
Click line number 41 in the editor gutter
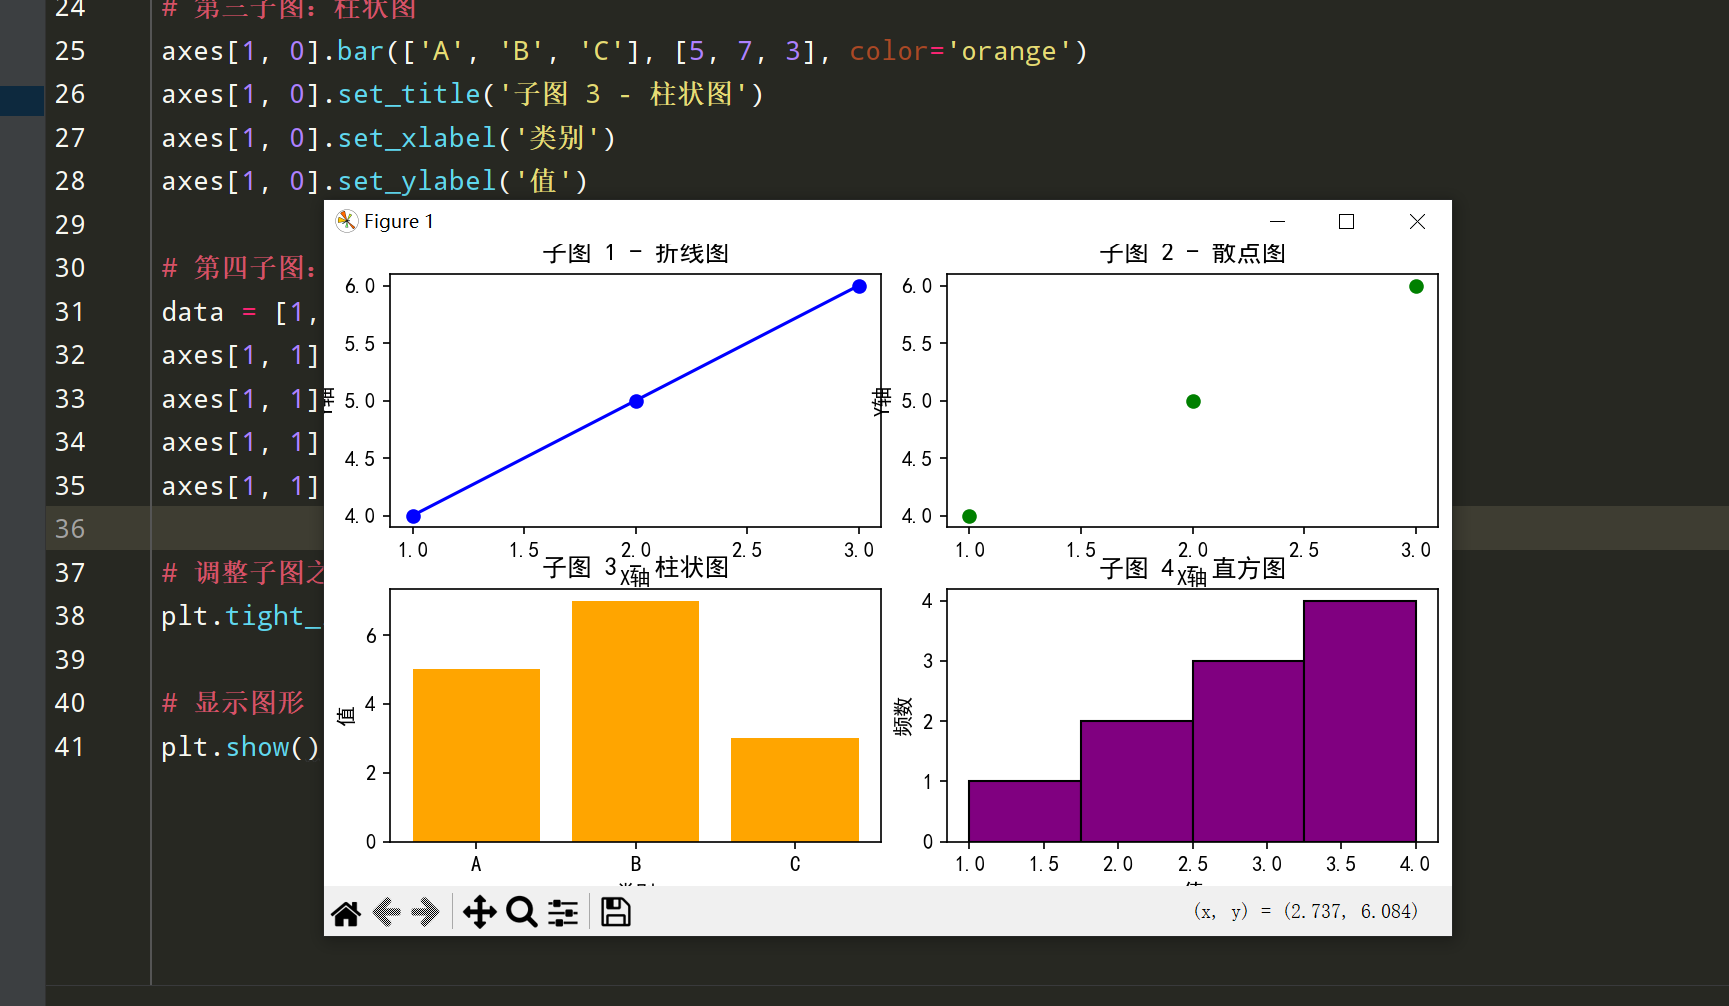[x=70, y=747]
